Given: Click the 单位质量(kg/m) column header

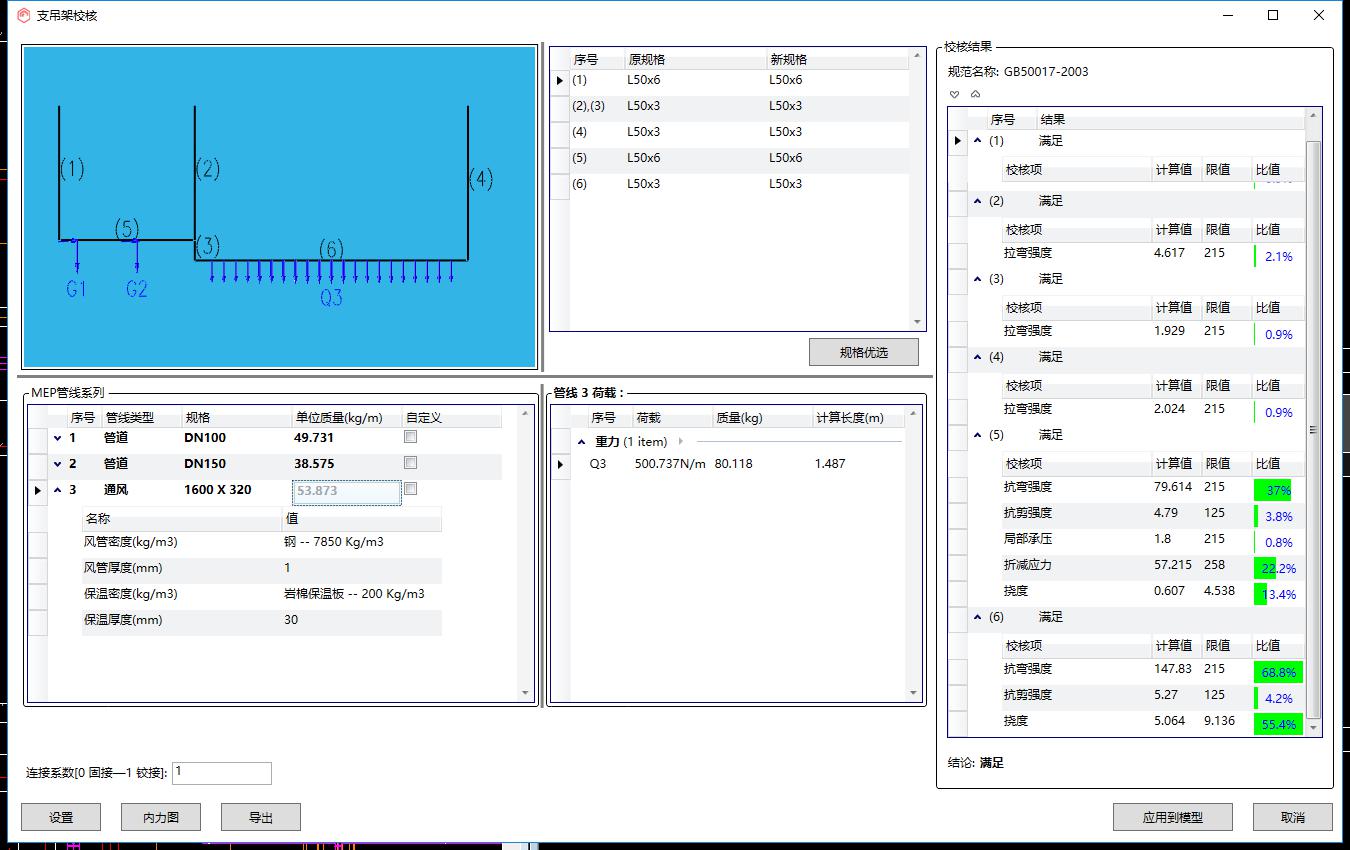Looking at the screenshot, I should pyautogui.click(x=347, y=417).
